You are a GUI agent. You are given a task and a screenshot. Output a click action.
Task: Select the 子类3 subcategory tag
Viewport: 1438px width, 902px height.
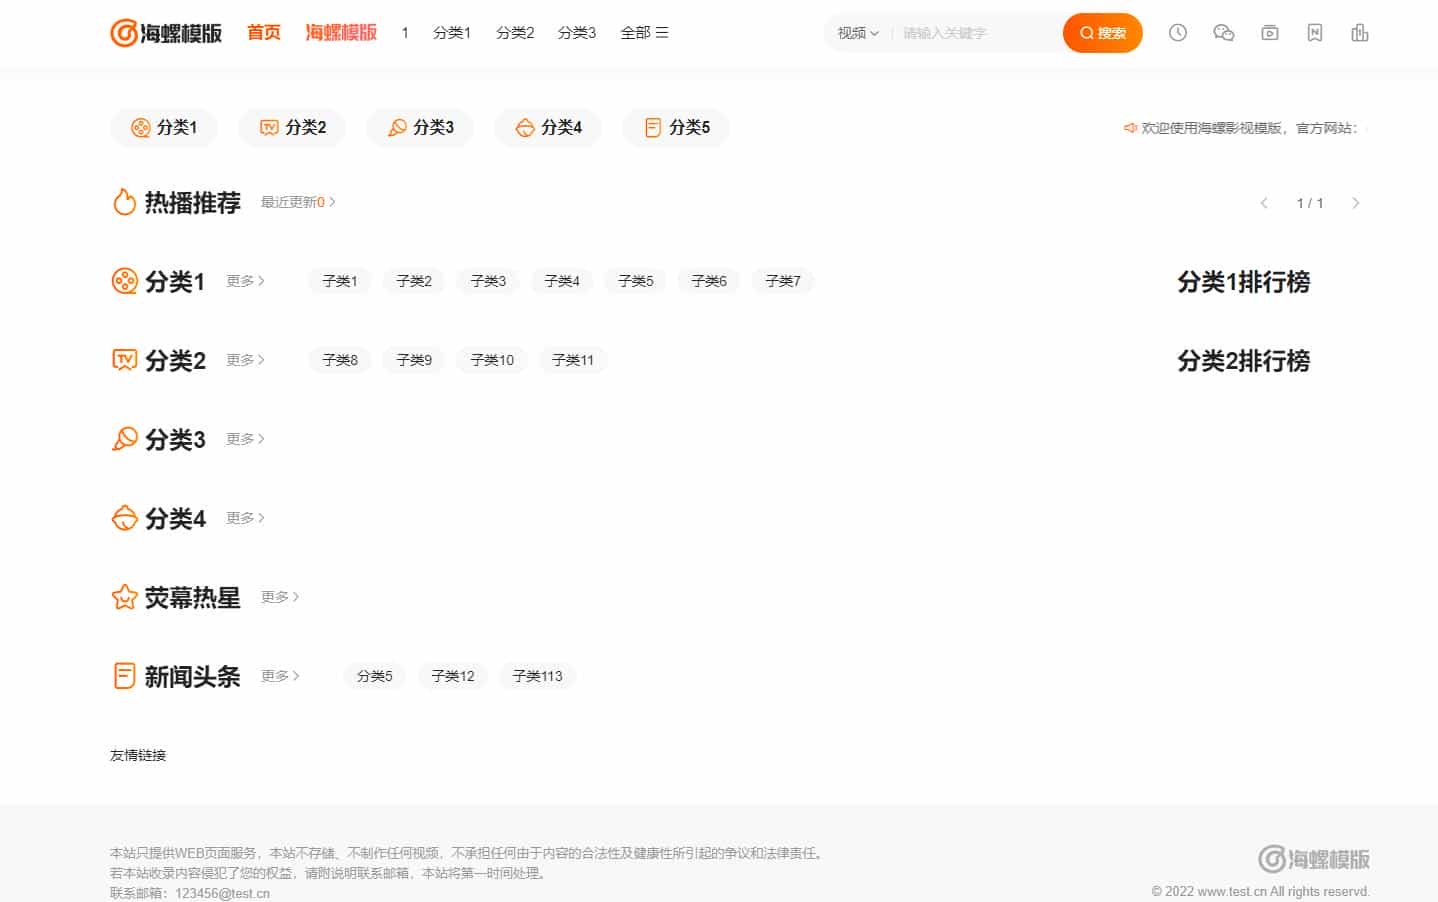pos(488,281)
